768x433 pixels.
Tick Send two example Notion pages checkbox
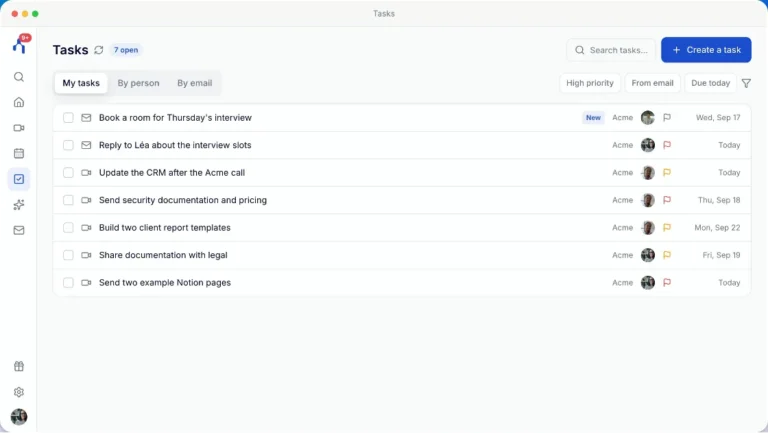click(x=68, y=283)
